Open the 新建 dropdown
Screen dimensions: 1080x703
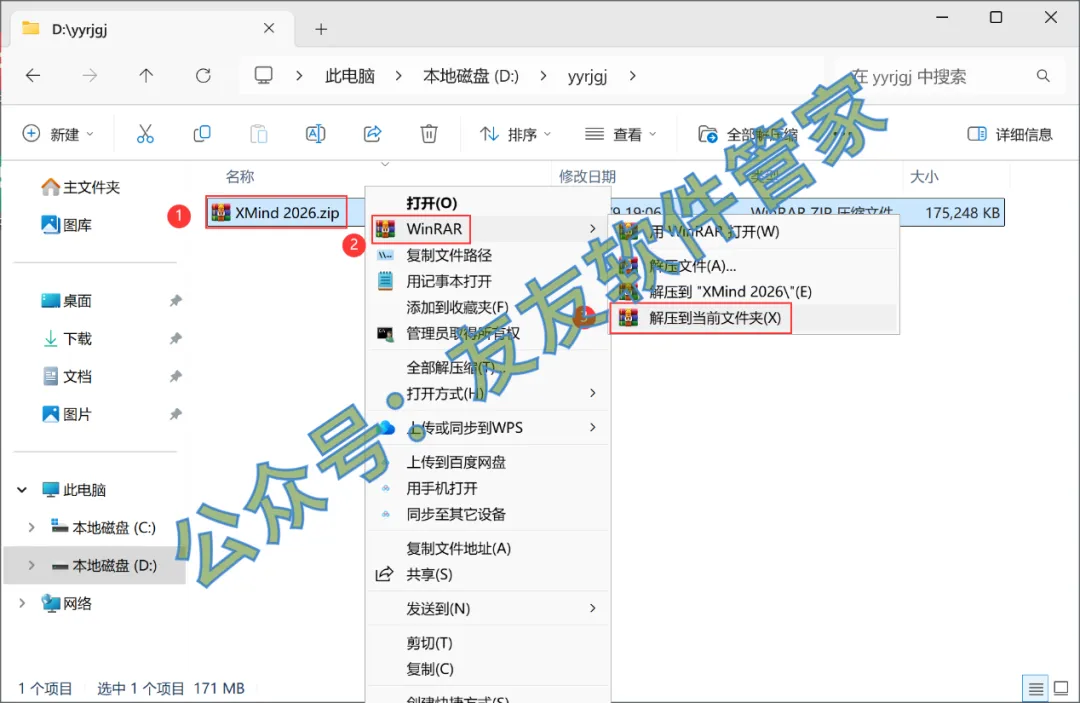(59, 134)
